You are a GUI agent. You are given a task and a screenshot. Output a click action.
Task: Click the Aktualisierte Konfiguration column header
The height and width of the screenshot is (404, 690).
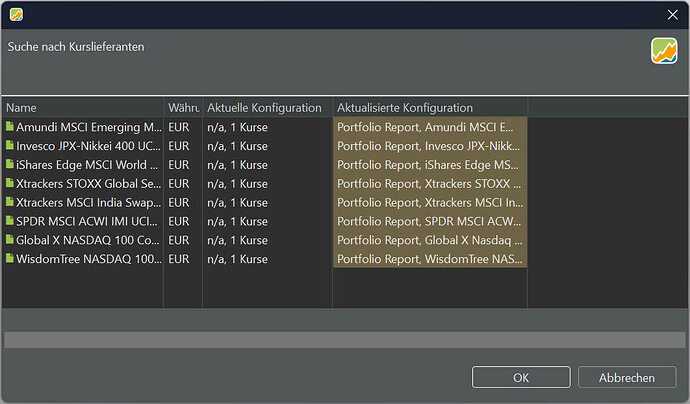click(x=430, y=108)
